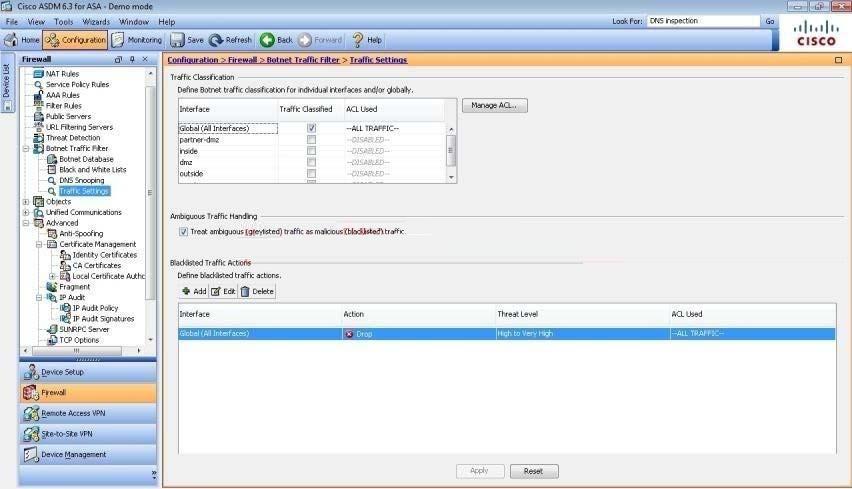The image size is (852, 489).
Task: Open the Help toolbar icon
Action: click(367, 40)
